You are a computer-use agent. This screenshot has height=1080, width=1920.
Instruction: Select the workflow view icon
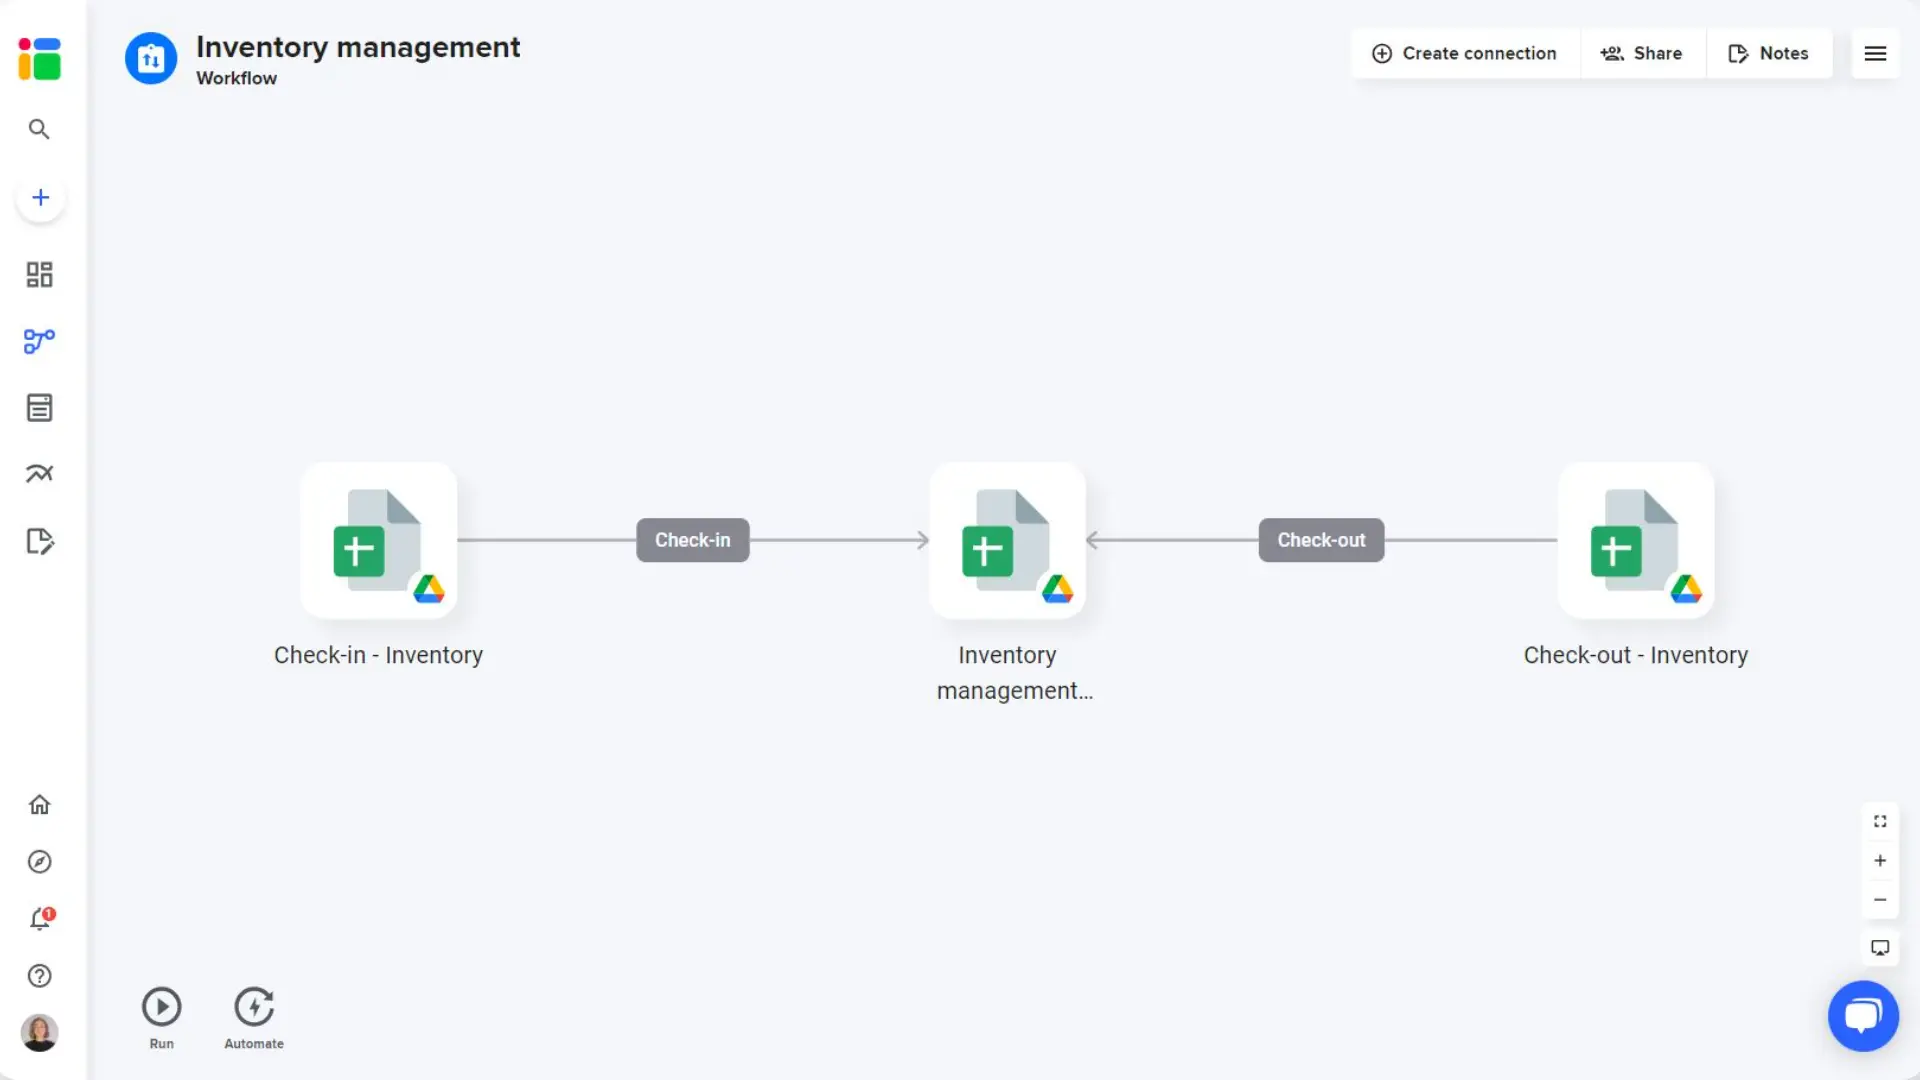point(39,341)
